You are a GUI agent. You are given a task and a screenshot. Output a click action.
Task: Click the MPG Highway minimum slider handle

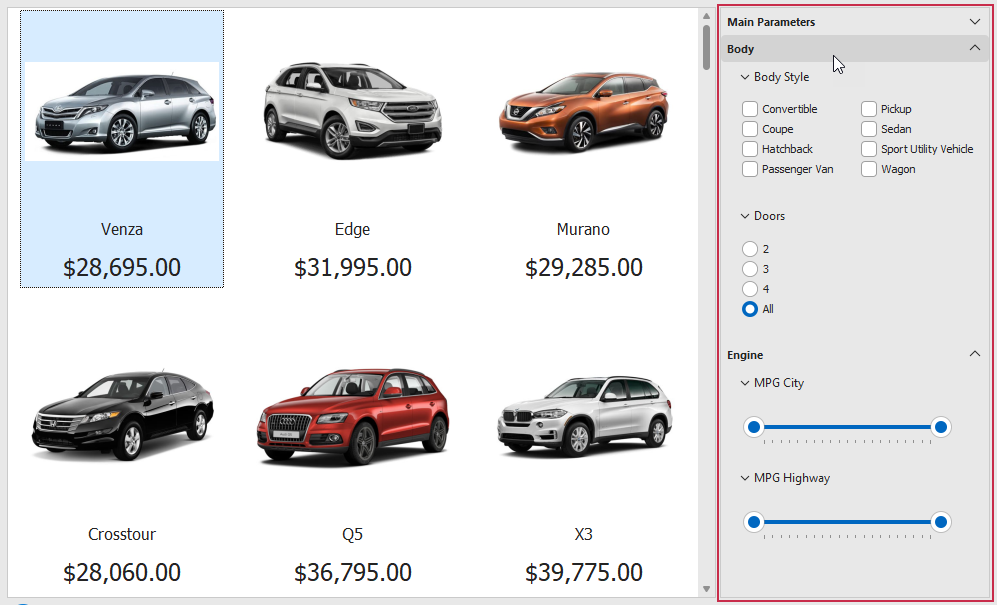click(753, 522)
